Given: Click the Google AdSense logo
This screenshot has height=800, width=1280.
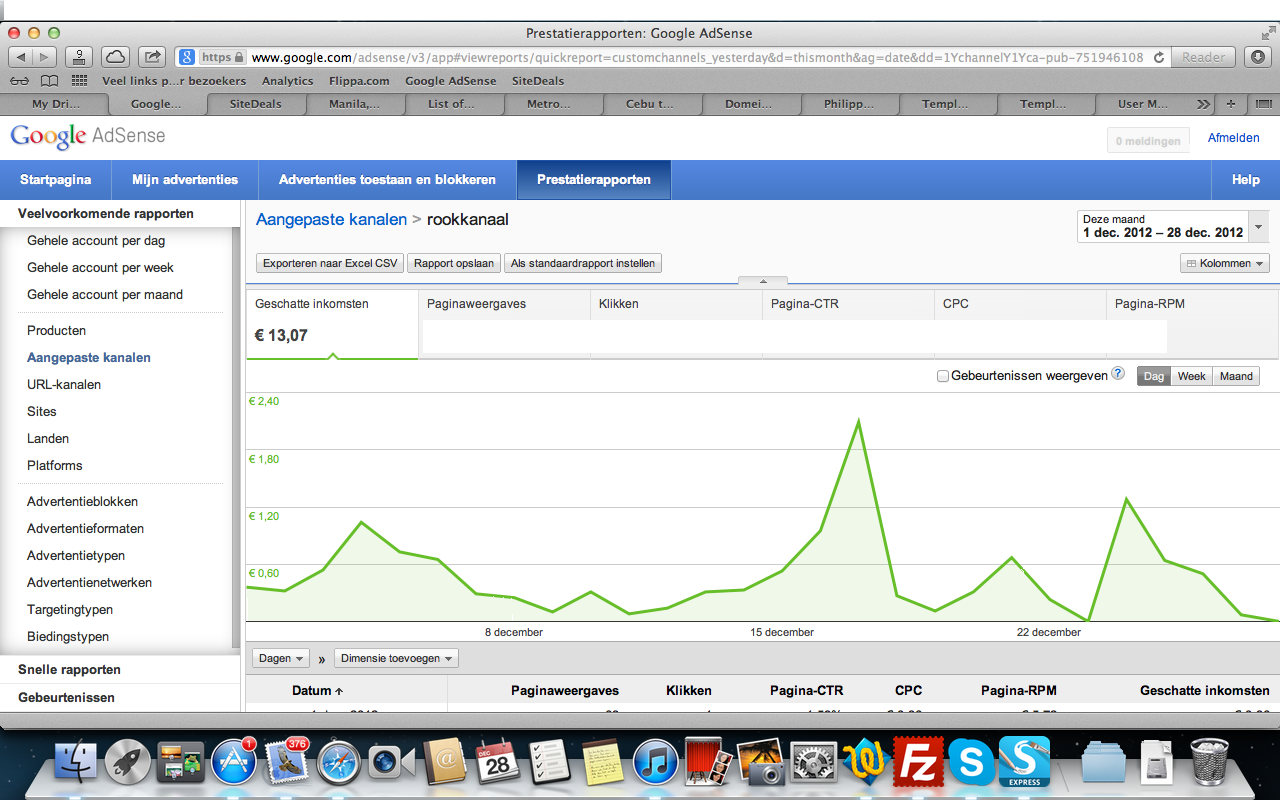Looking at the screenshot, I should [x=87, y=137].
